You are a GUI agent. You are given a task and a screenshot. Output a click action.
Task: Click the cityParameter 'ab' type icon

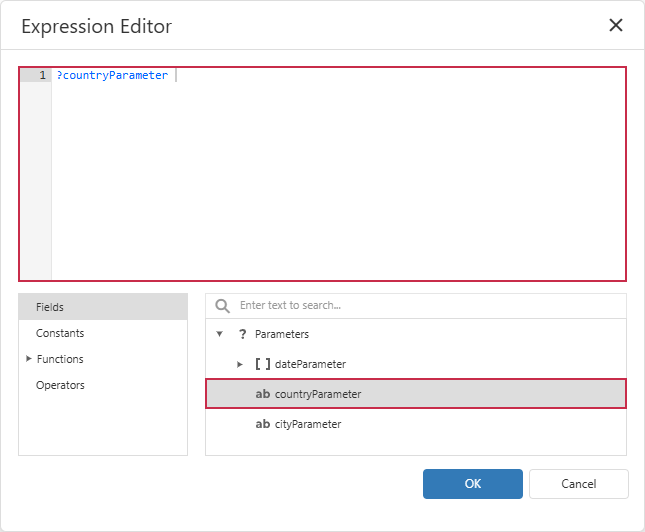pos(263,424)
